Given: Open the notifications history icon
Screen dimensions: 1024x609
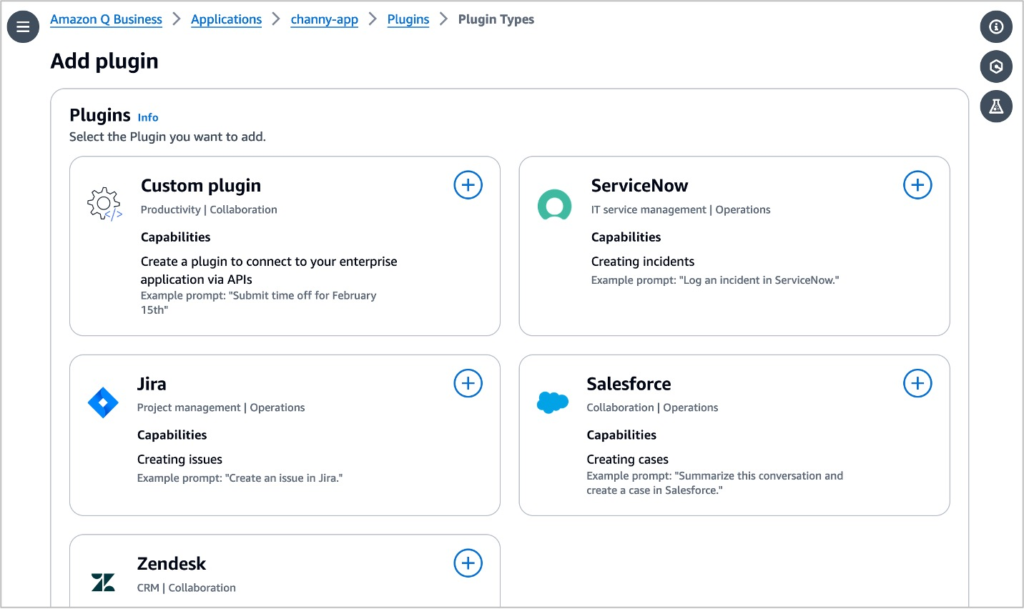Looking at the screenshot, I should pos(996,66).
